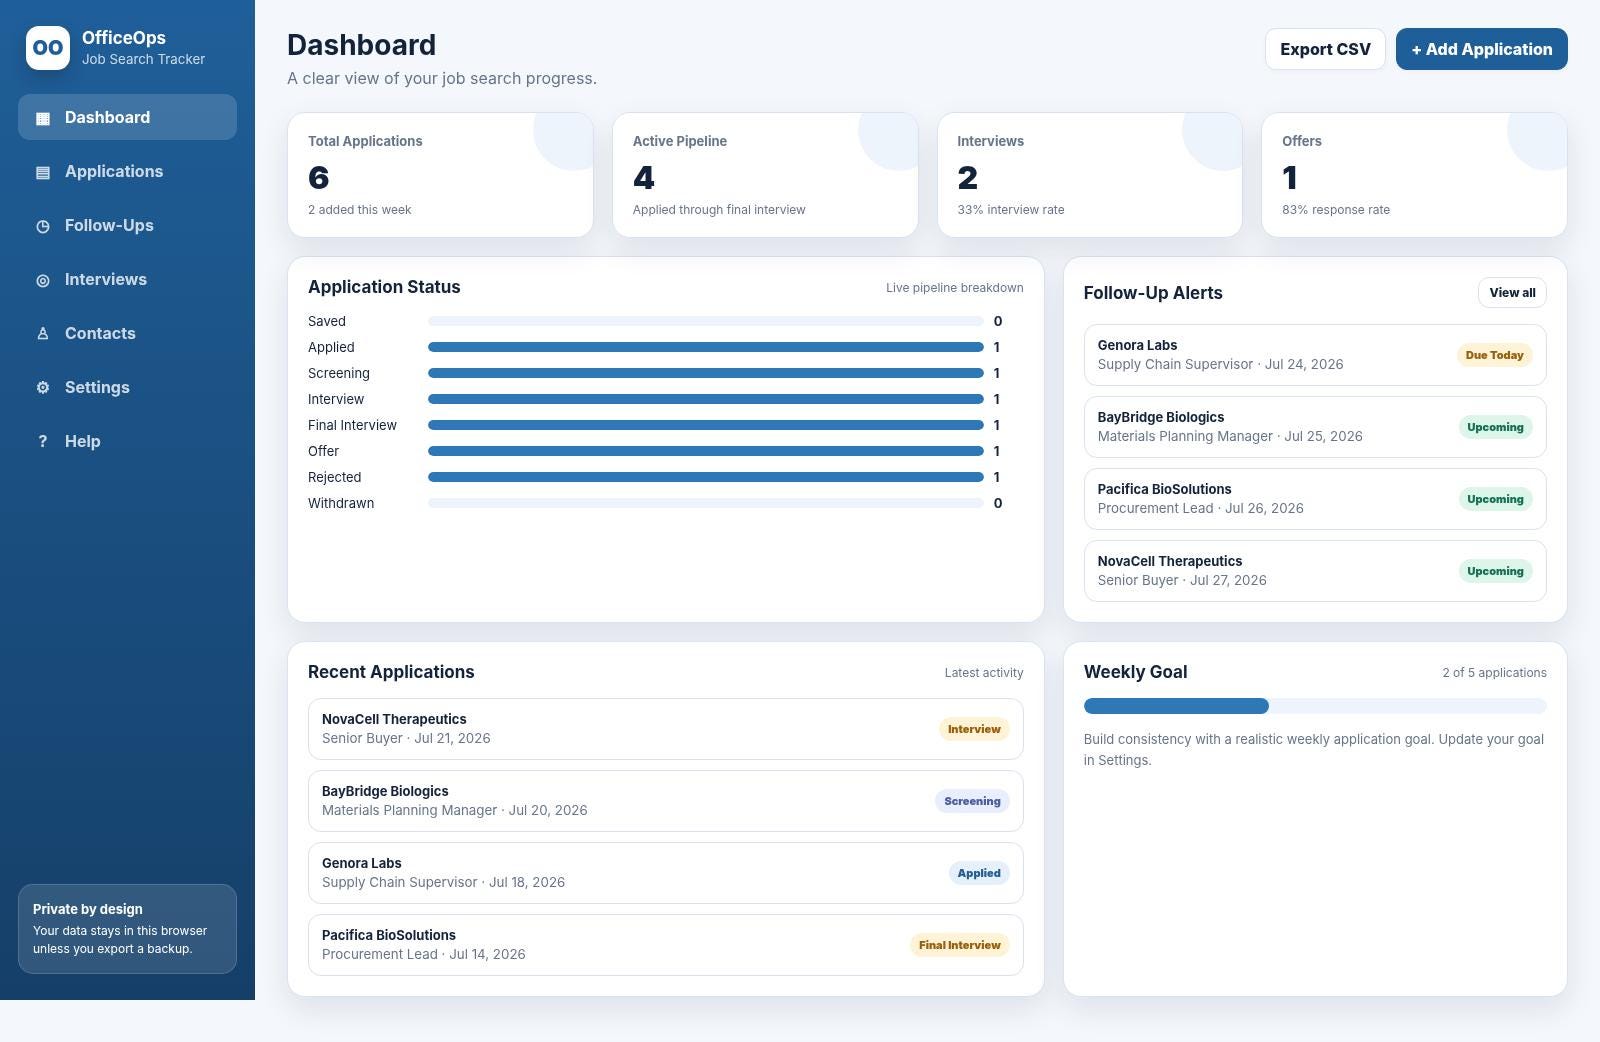Open Genora Labs recent application row

pos(666,873)
